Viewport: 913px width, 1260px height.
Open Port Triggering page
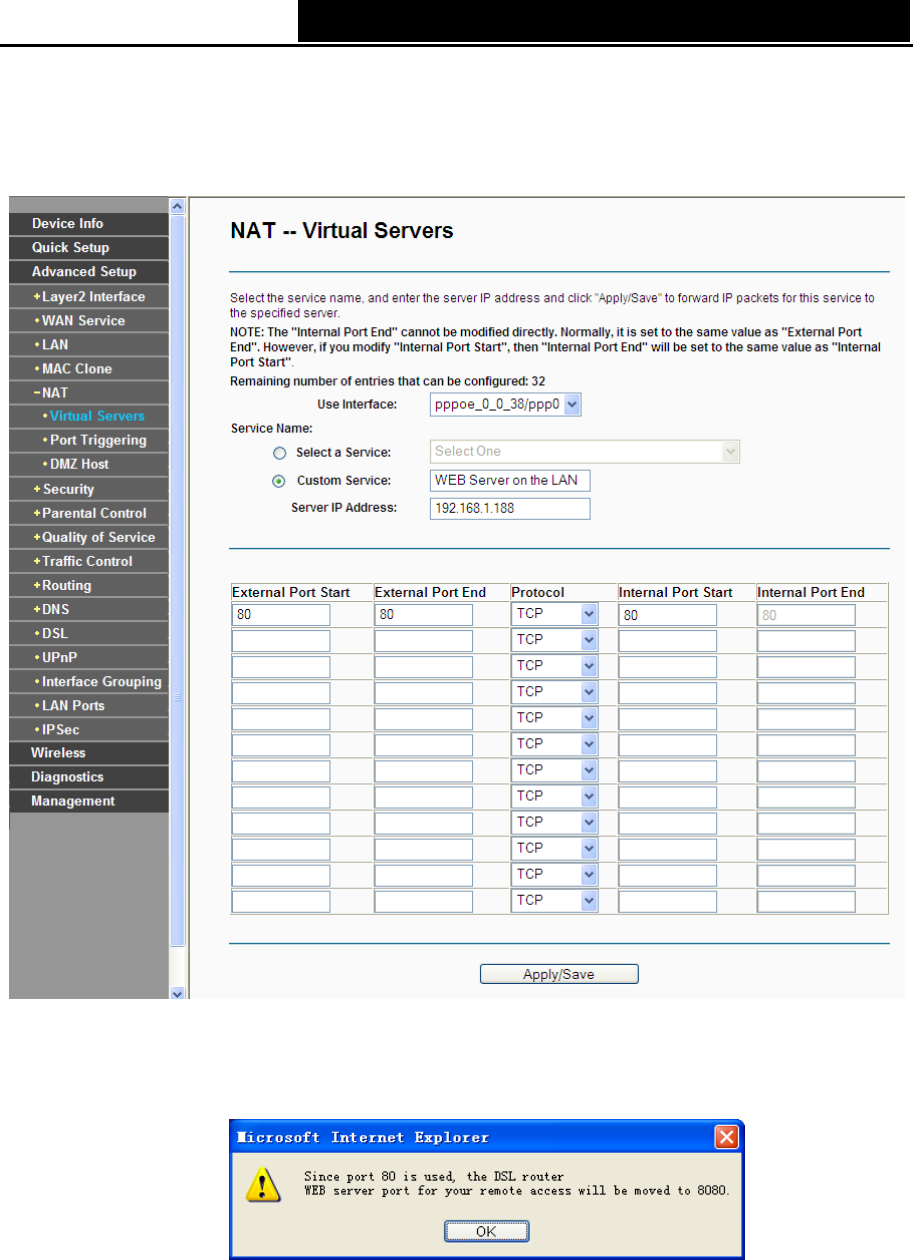[x=94, y=440]
